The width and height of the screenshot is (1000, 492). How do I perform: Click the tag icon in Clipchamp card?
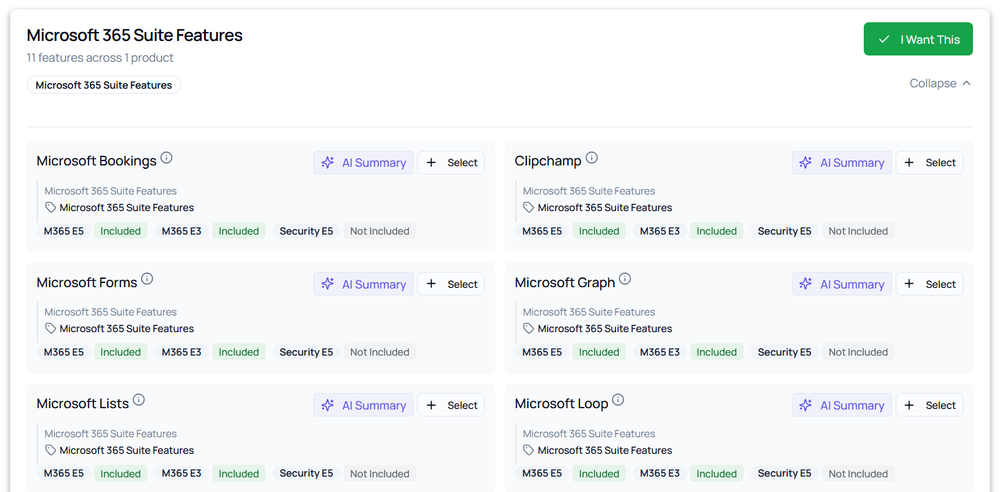coord(529,207)
